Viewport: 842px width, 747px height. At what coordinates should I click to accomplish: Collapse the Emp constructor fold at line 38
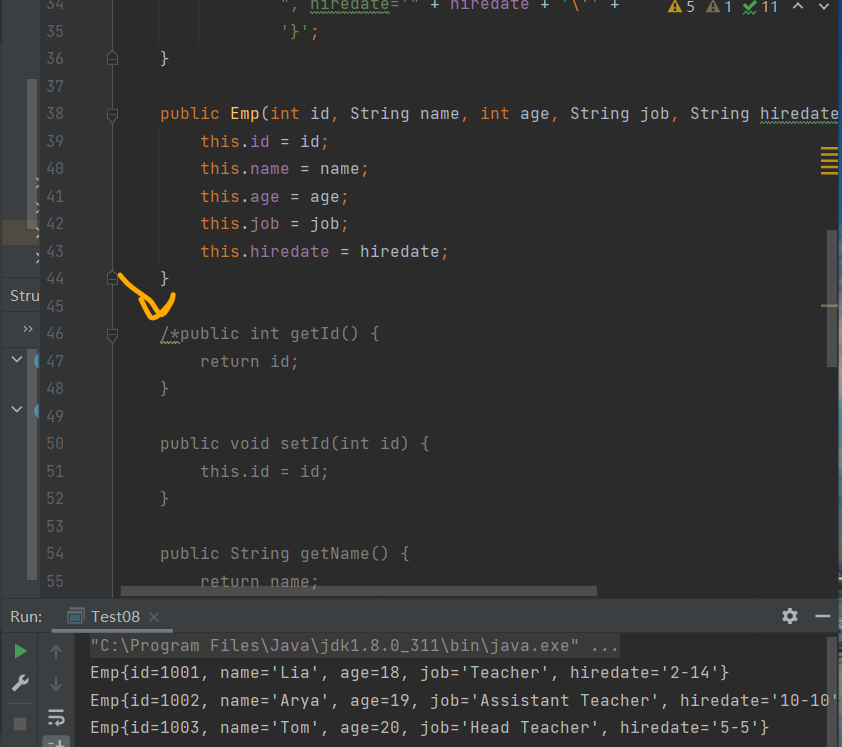[112, 114]
